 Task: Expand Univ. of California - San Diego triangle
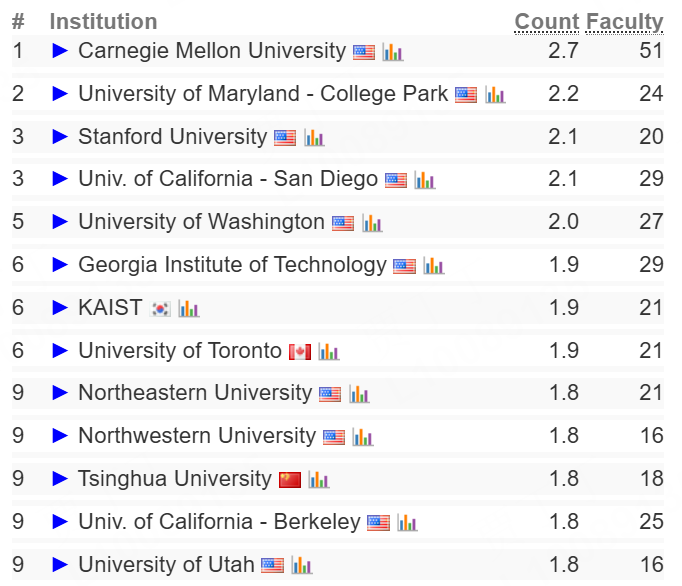coord(60,180)
